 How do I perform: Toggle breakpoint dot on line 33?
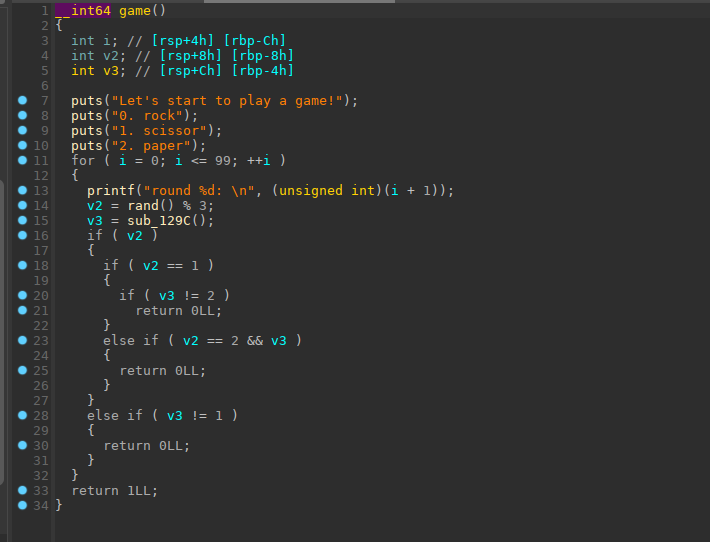point(22,490)
